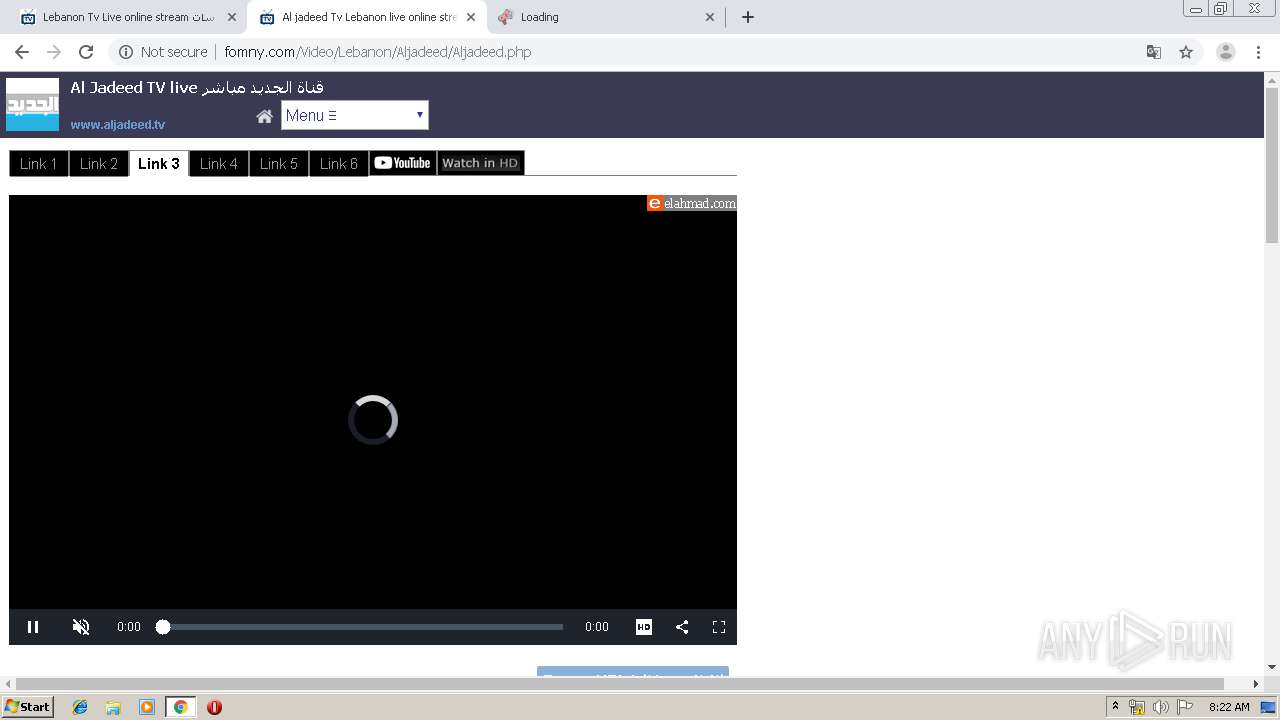This screenshot has width=1280, height=720.
Task: Select the Link 3 tab
Action: pos(159,163)
